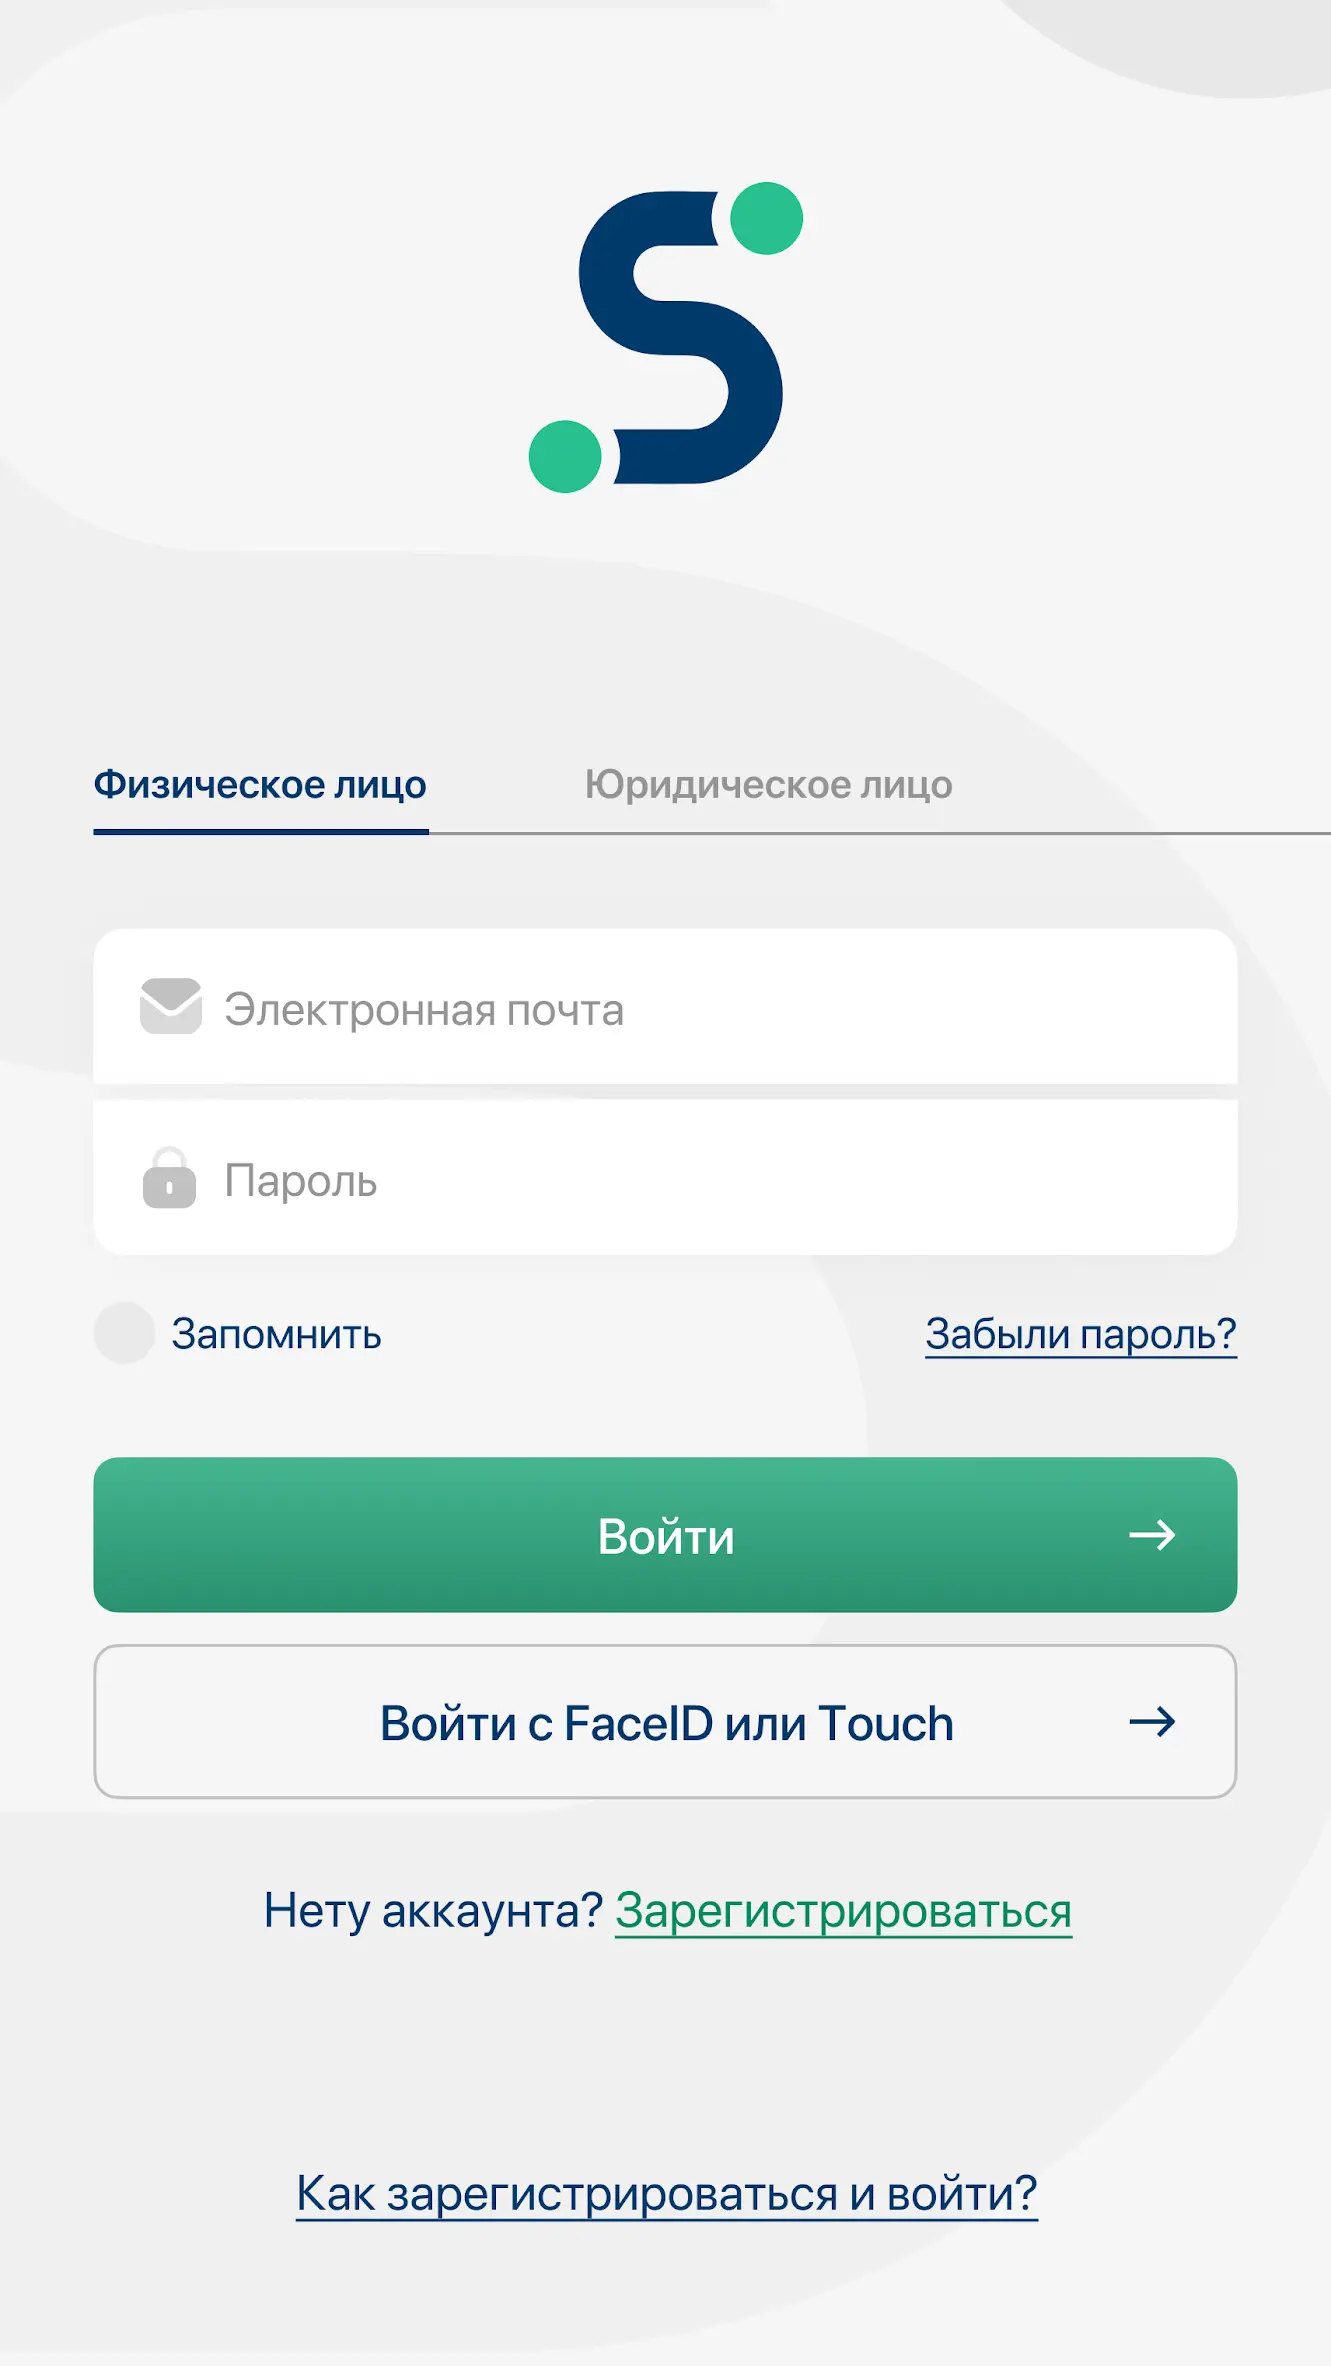This screenshot has height=2366, width=1331.
Task: Focus the Пароль input field
Action: click(665, 1178)
